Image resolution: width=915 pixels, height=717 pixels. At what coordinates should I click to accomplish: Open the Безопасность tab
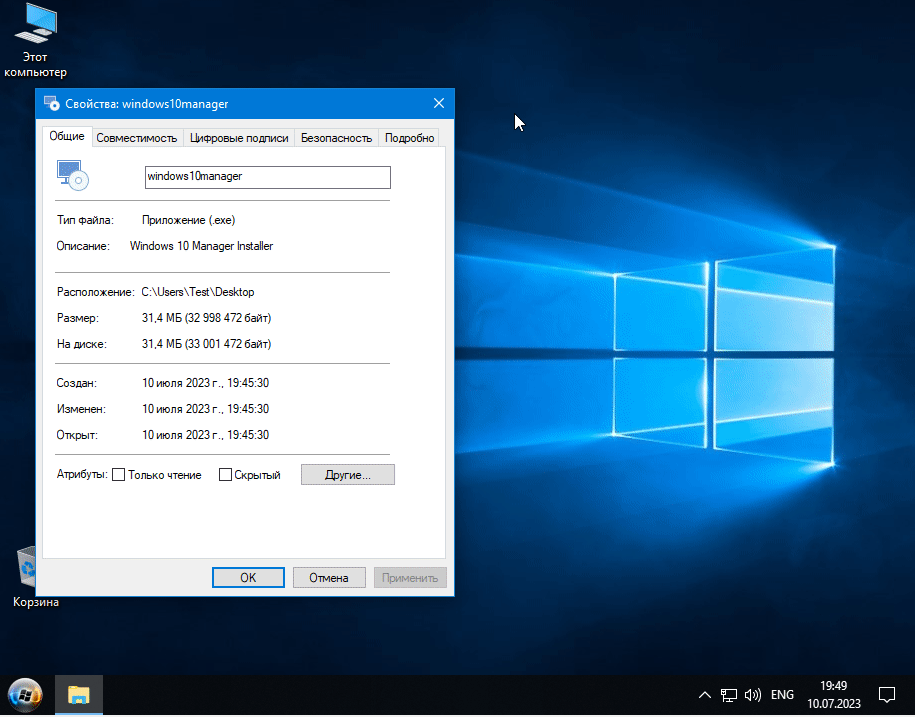[x=336, y=138]
